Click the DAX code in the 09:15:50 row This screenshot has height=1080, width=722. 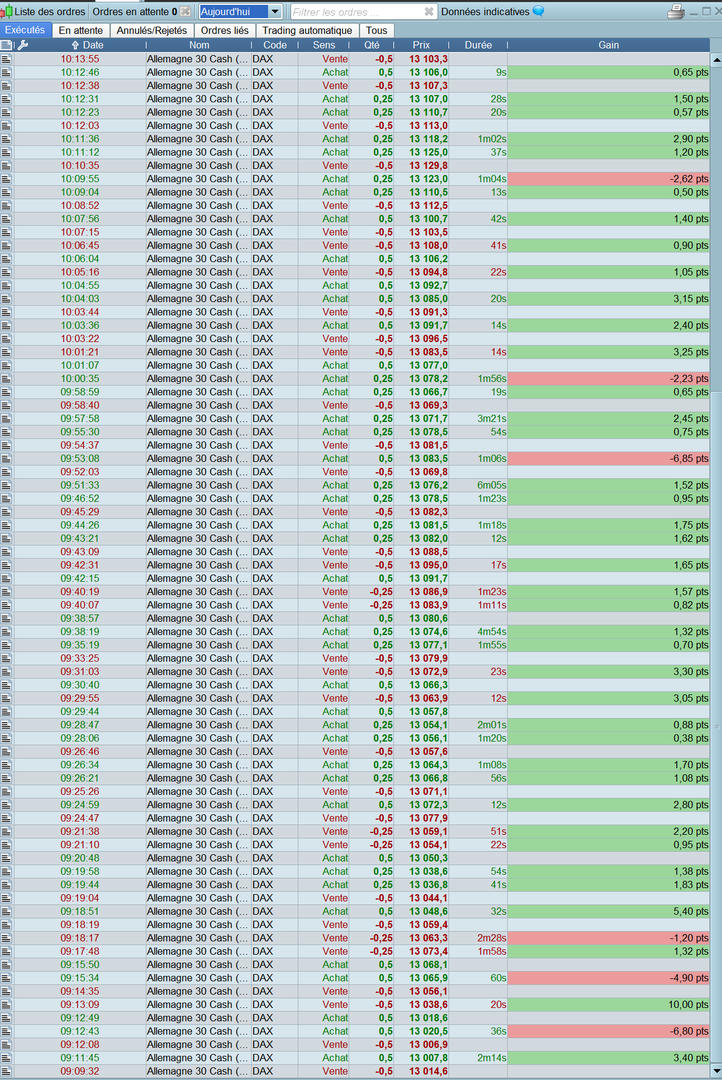[262, 965]
